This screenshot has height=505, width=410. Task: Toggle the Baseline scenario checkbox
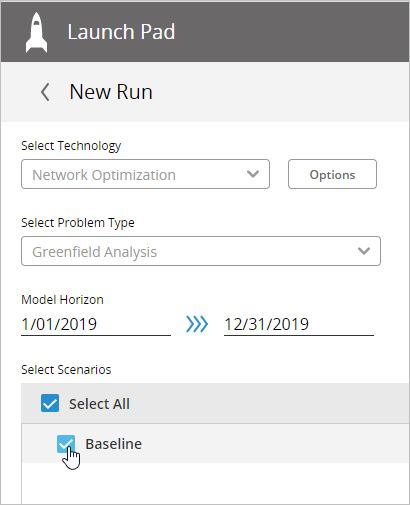point(66,444)
